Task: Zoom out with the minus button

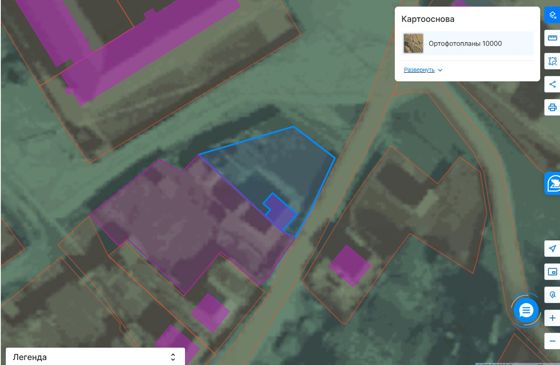Action: [552, 341]
